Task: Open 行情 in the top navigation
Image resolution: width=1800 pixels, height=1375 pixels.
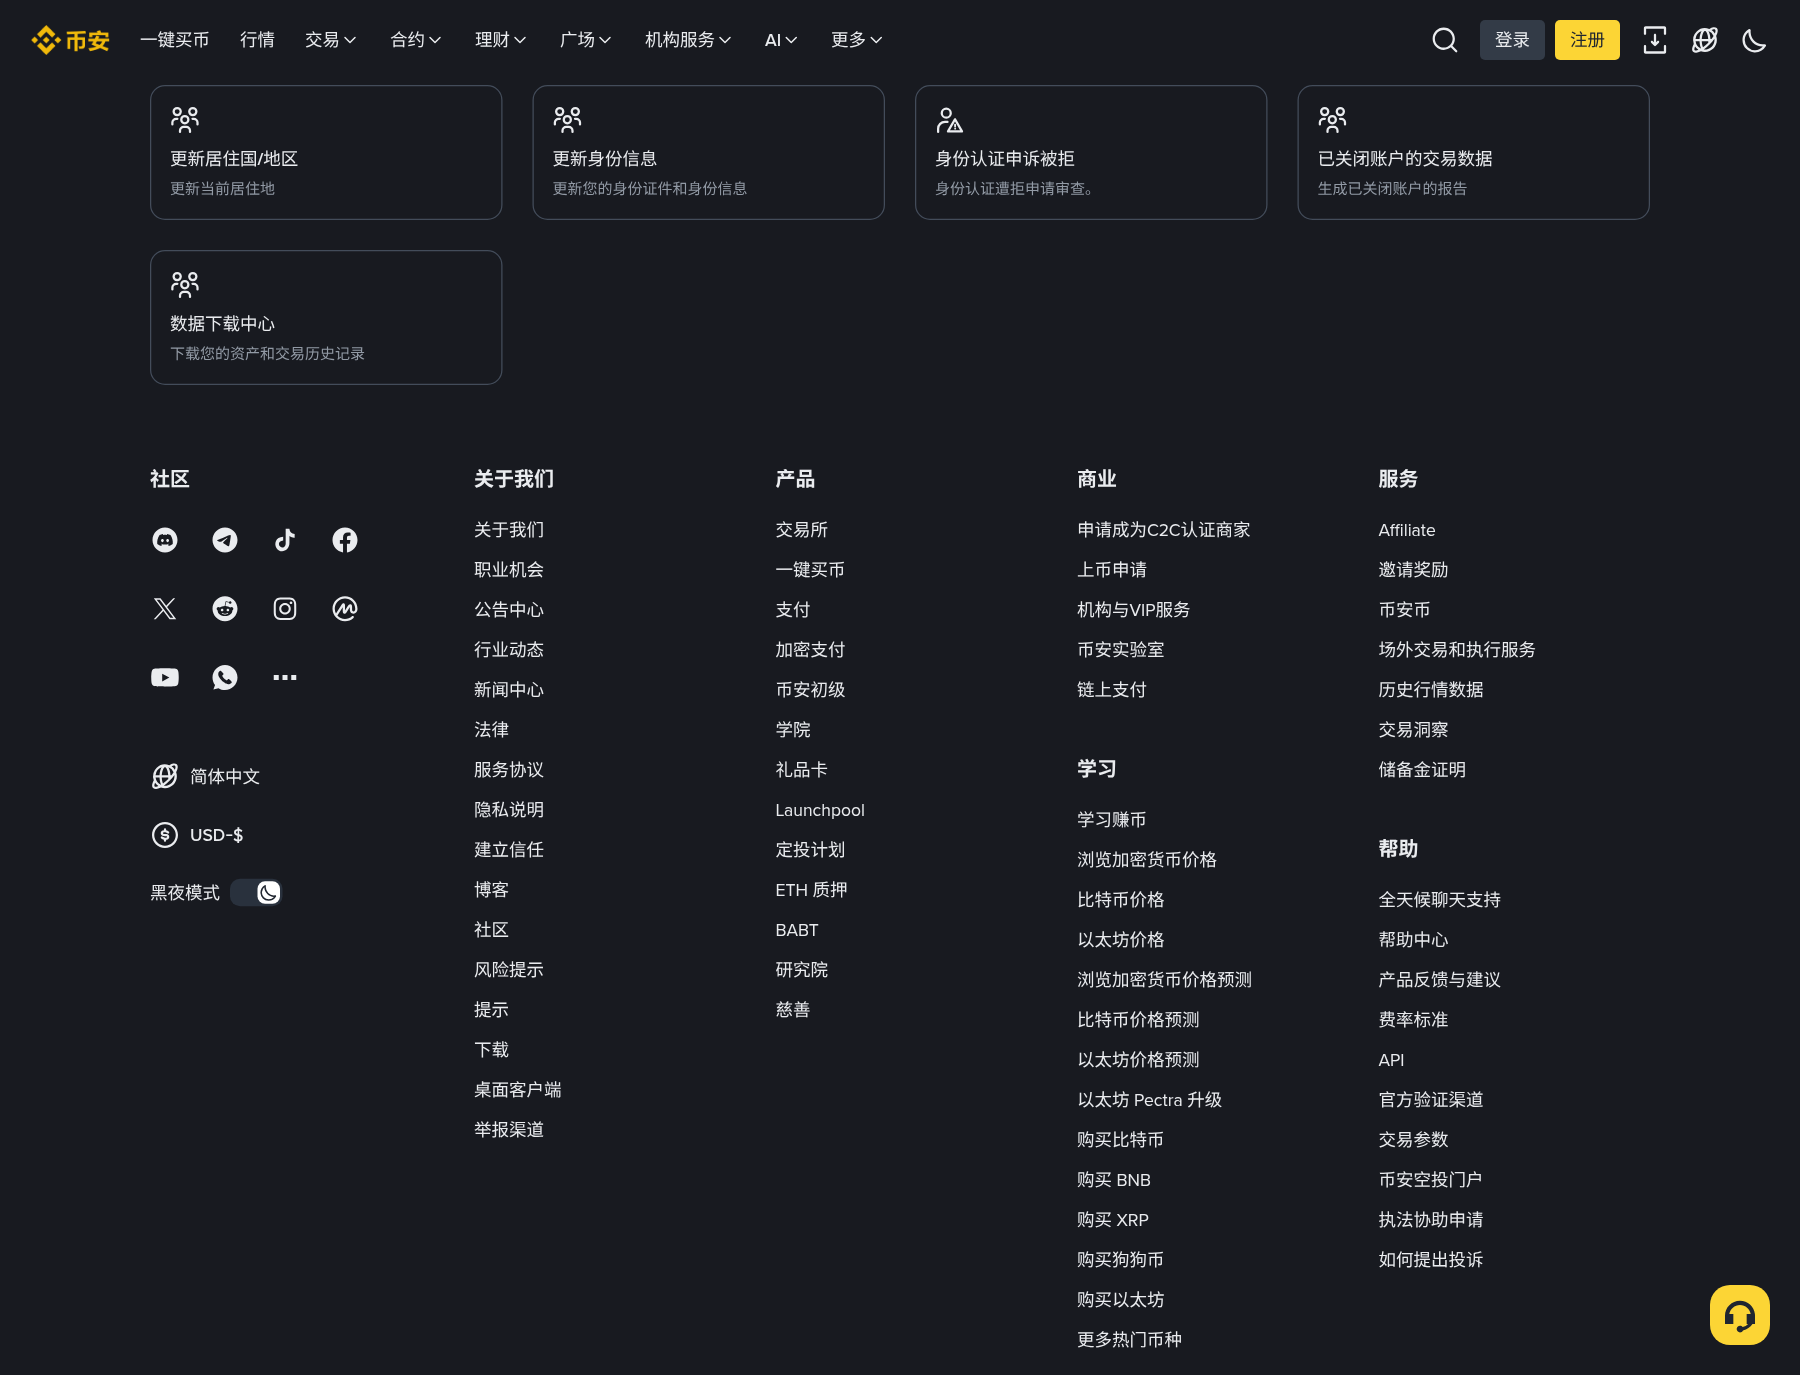Action: click(x=257, y=40)
